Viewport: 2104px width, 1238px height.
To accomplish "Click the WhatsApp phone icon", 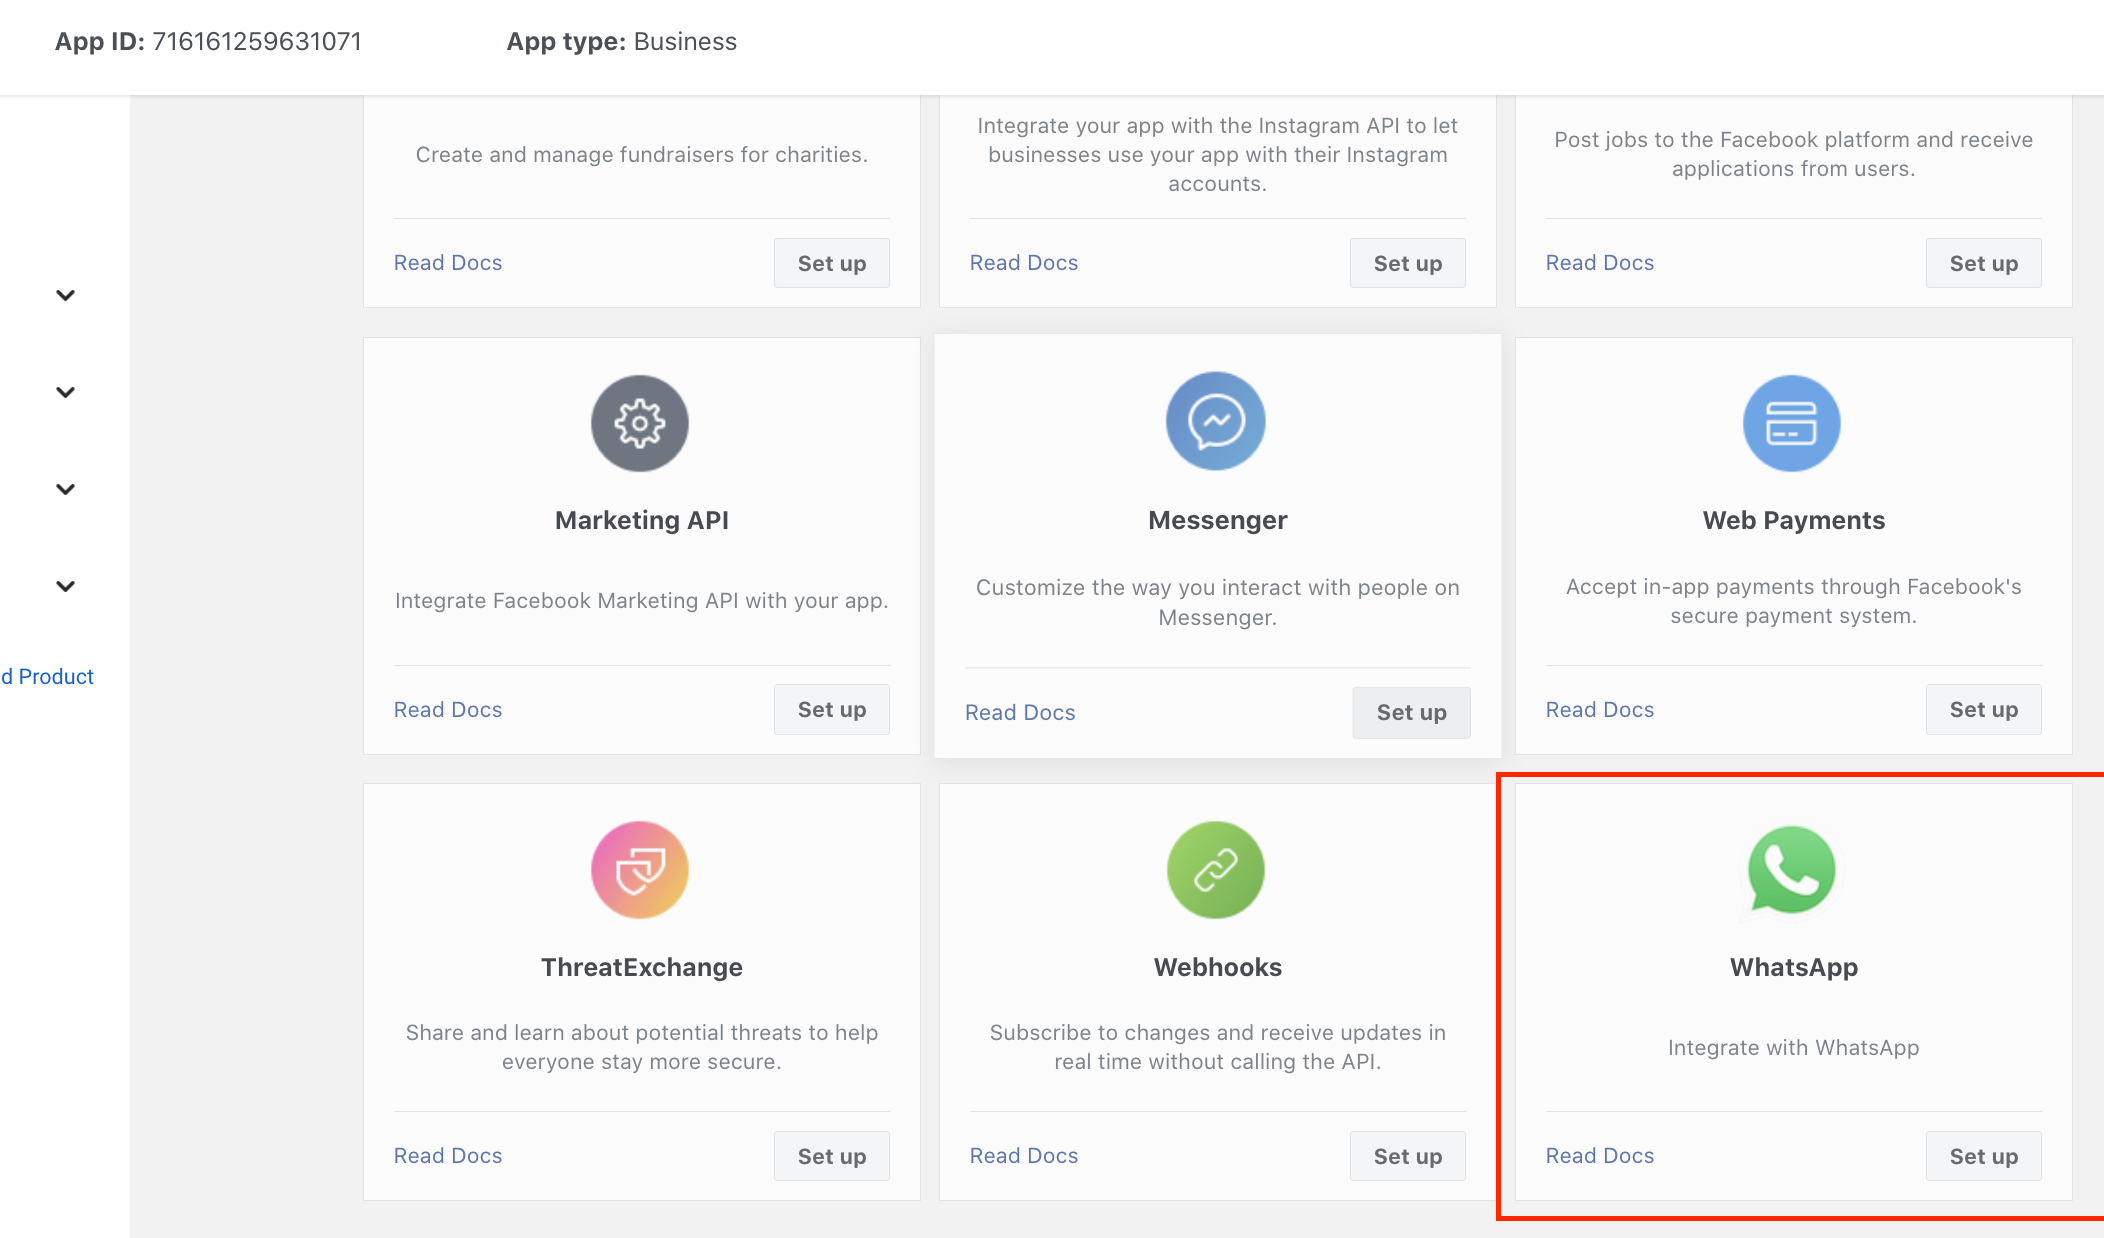I will [x=1791, y=869].
